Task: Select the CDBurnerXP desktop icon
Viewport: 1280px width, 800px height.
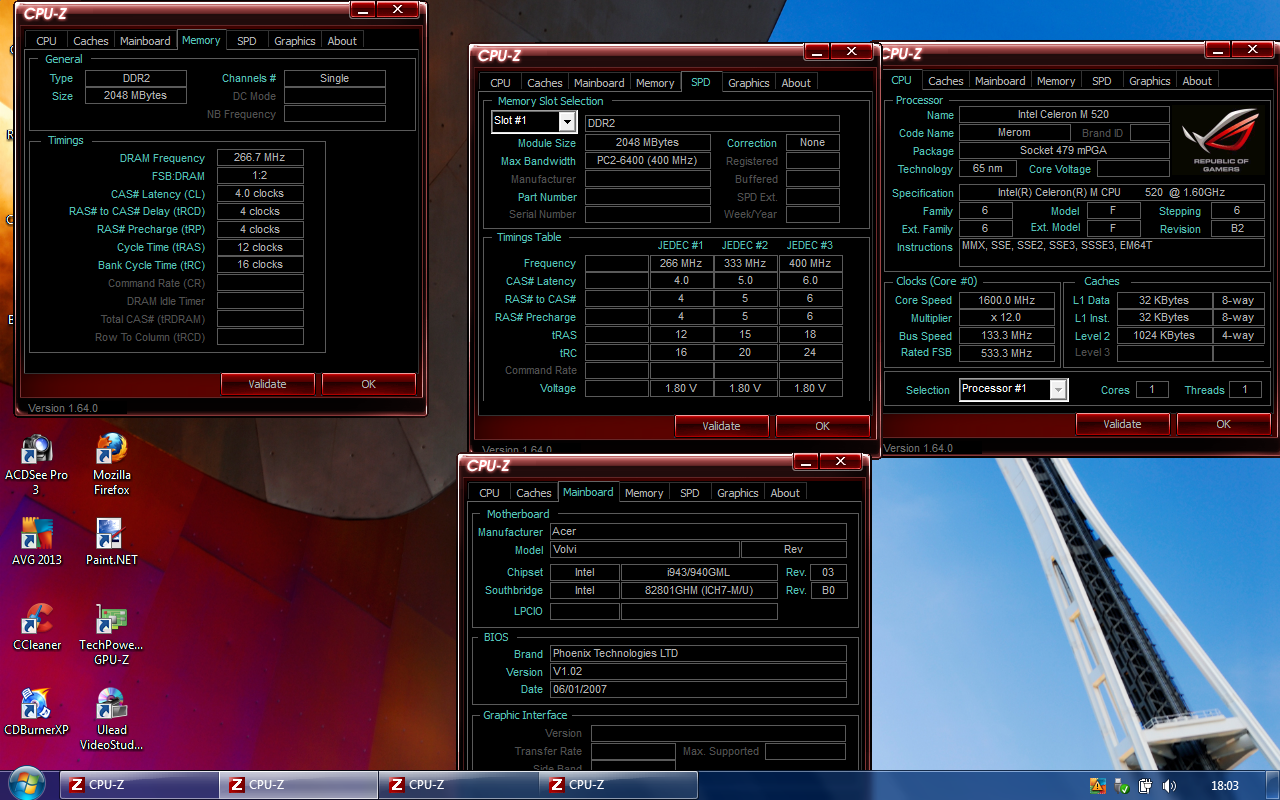Action: coord(36,712)
